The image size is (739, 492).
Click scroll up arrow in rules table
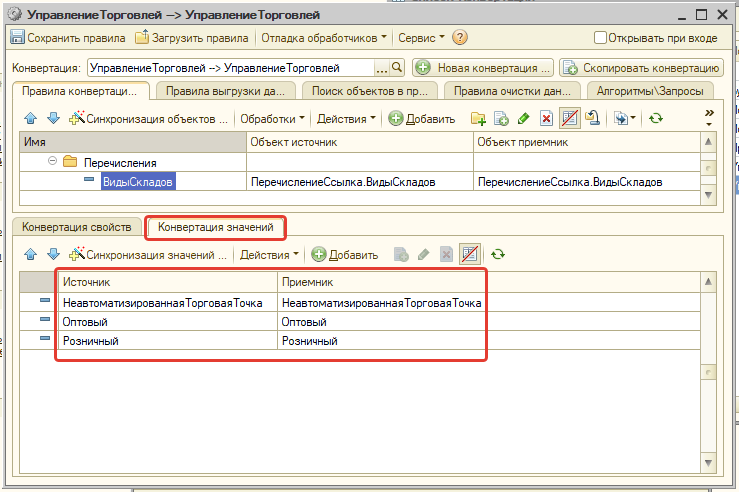pos(708,142)
